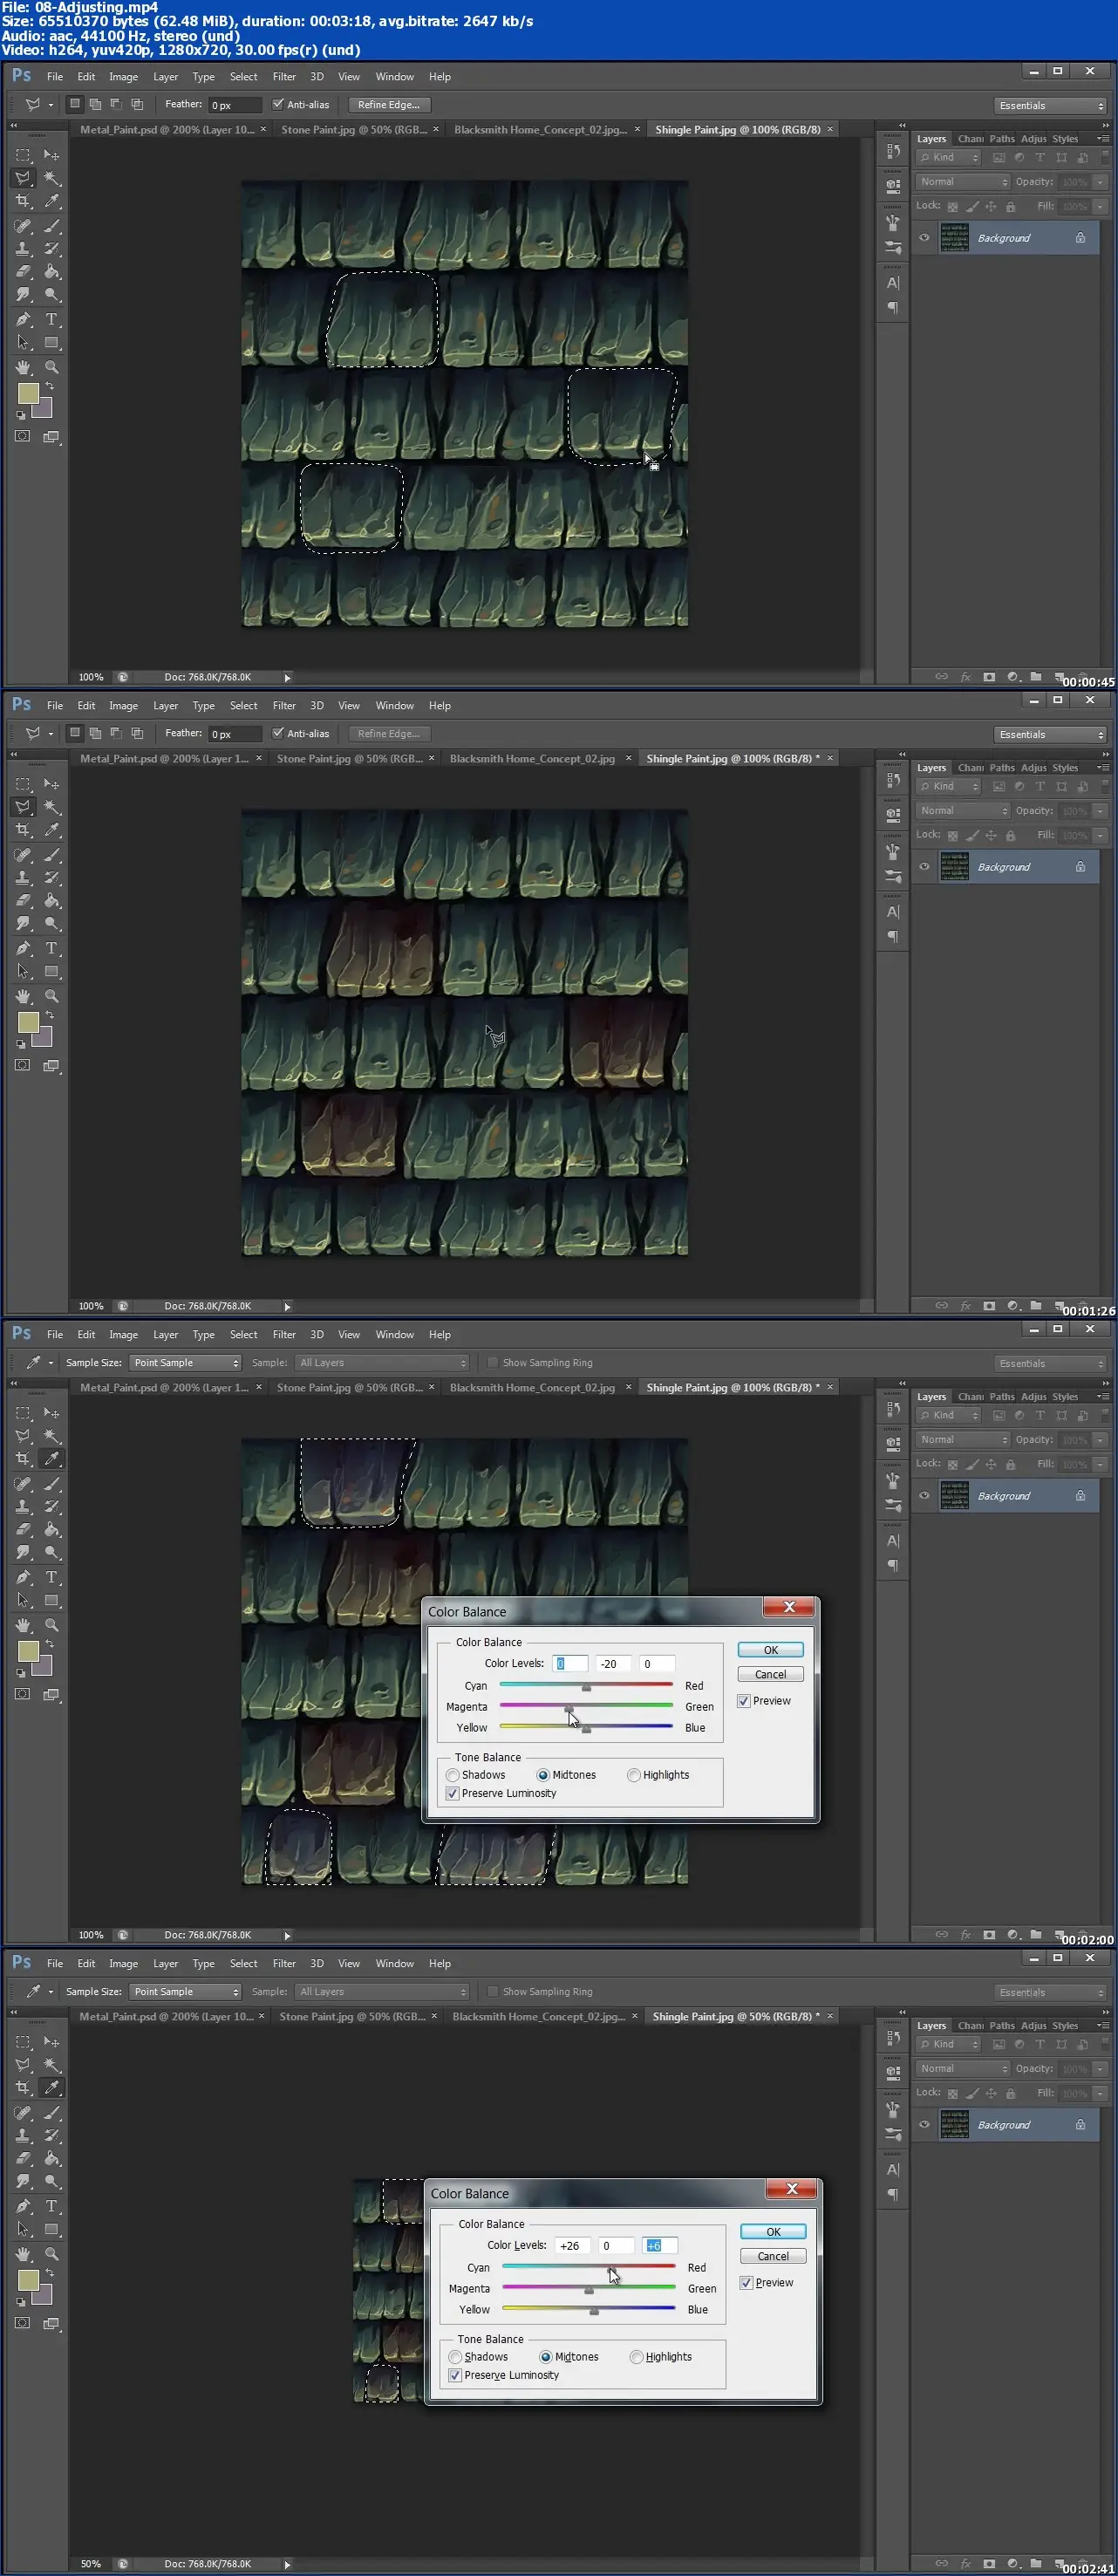Viewport: 1118px width, 2576px height.
Task: Select Move tool in the 00:00:45 frame
Action: [51, 155]
